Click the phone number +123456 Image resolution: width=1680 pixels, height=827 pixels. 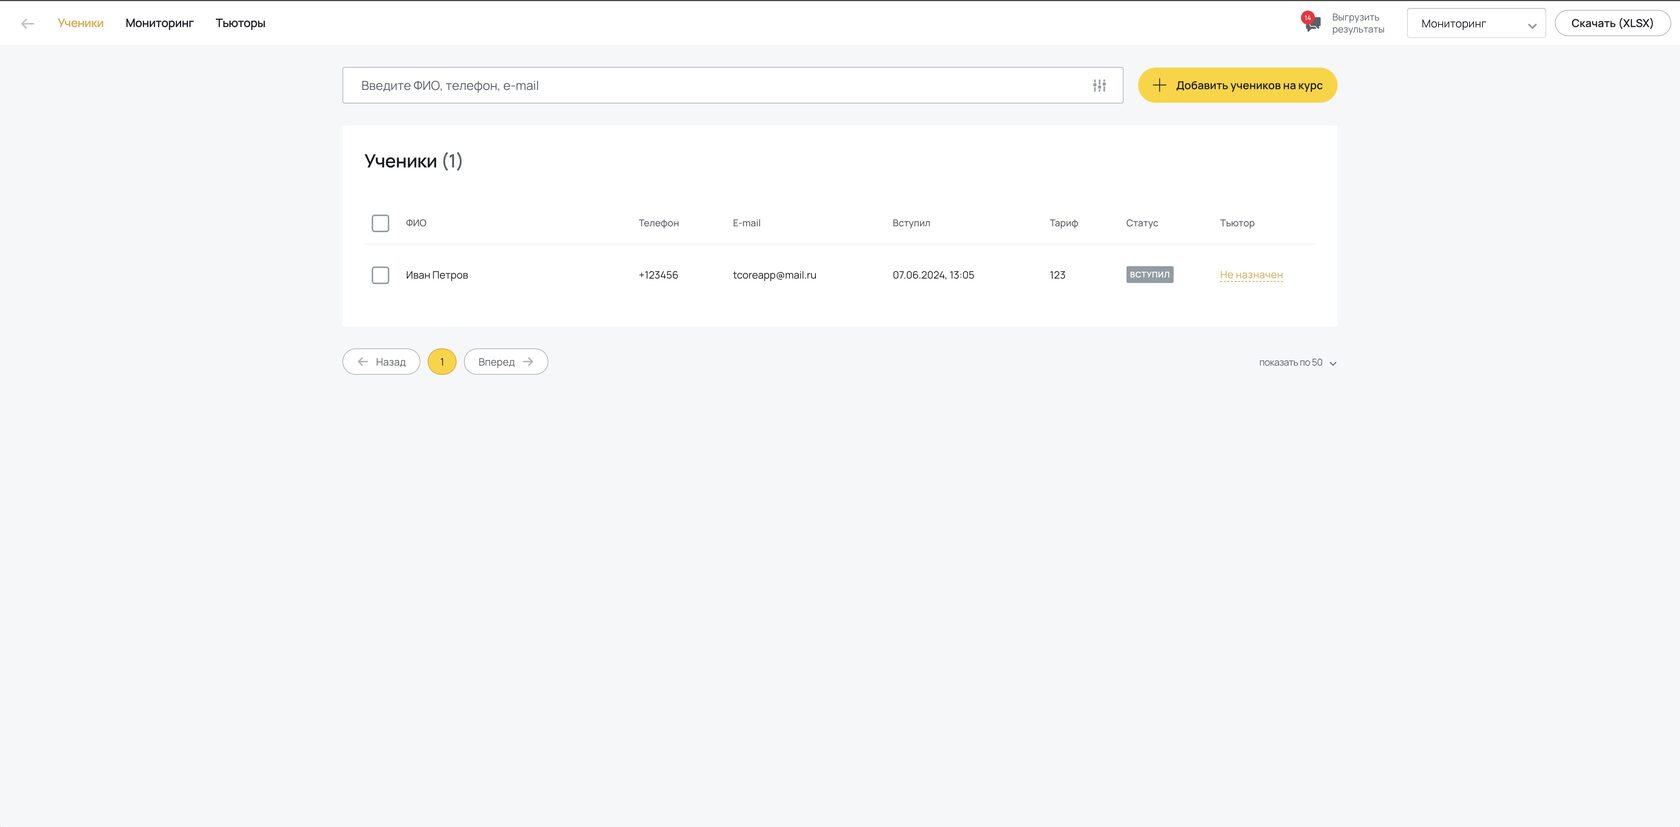coord(658,275)
